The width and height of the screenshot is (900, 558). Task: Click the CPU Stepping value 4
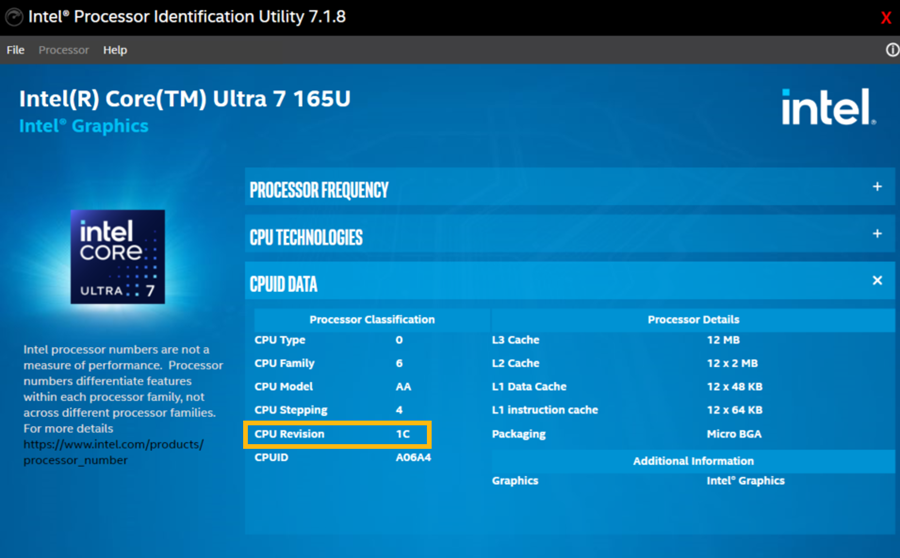point(399,410)
